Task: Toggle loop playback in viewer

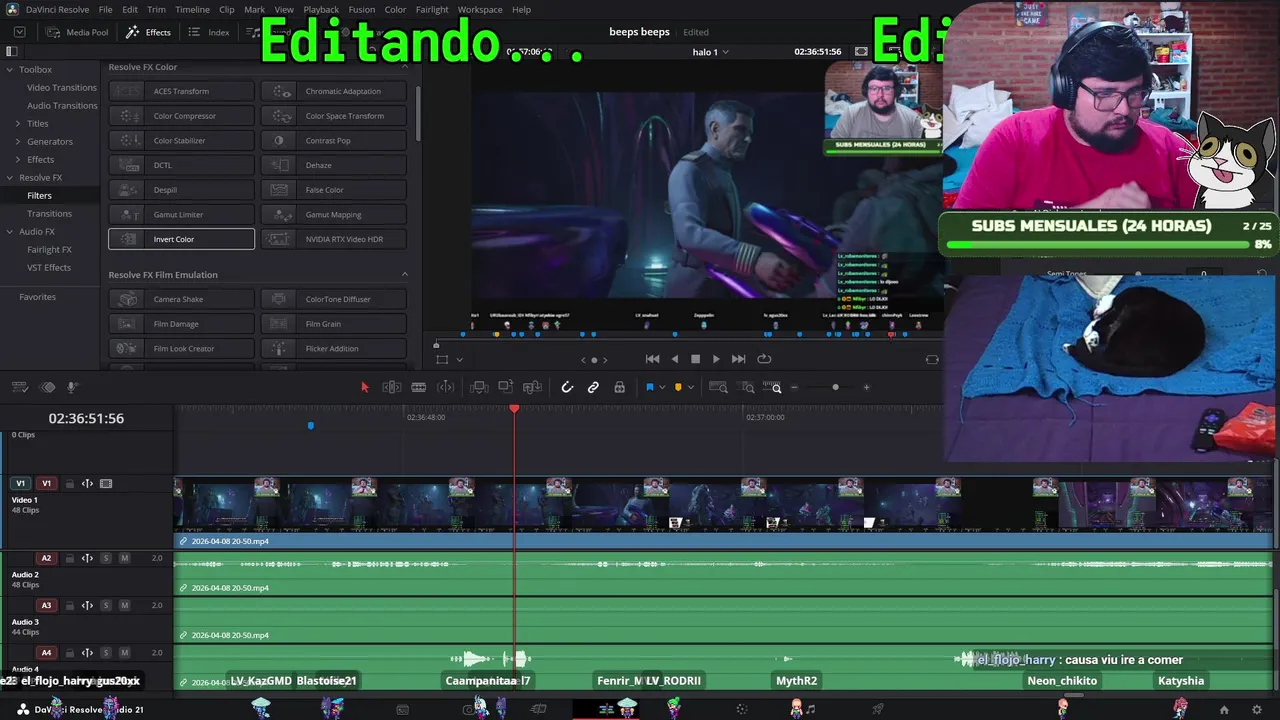Action: tap(765, 359)
